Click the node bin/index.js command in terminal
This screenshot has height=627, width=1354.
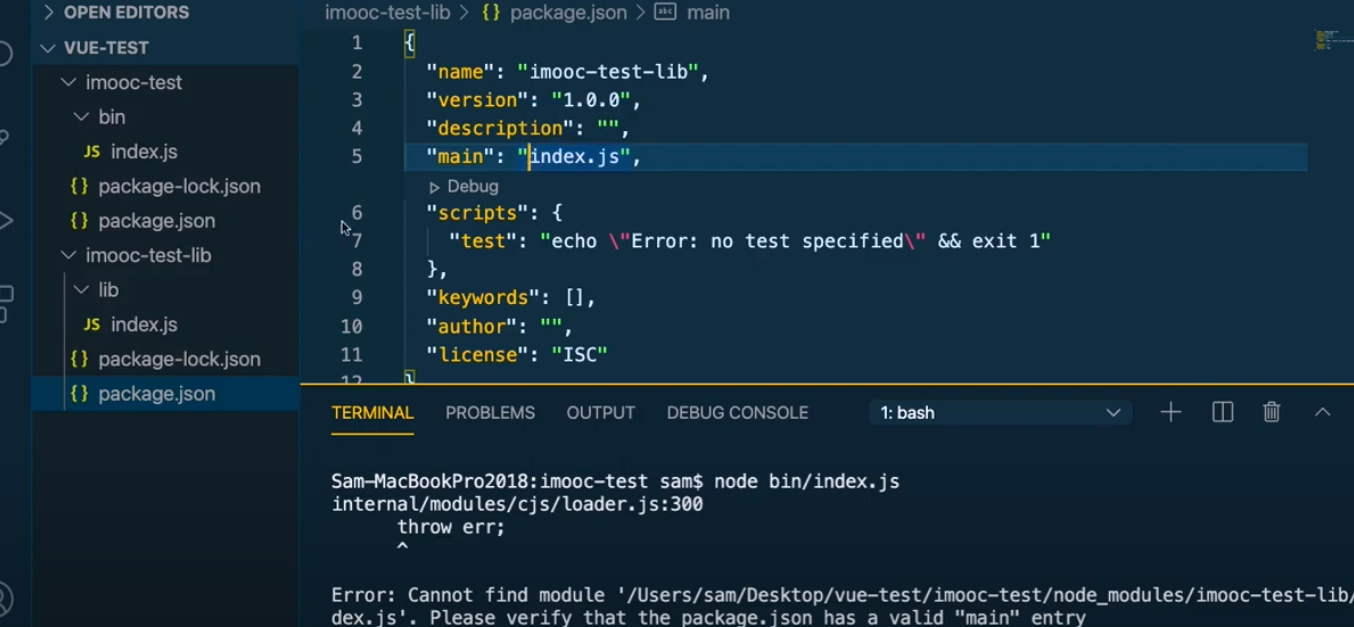(x=806, y=482)
